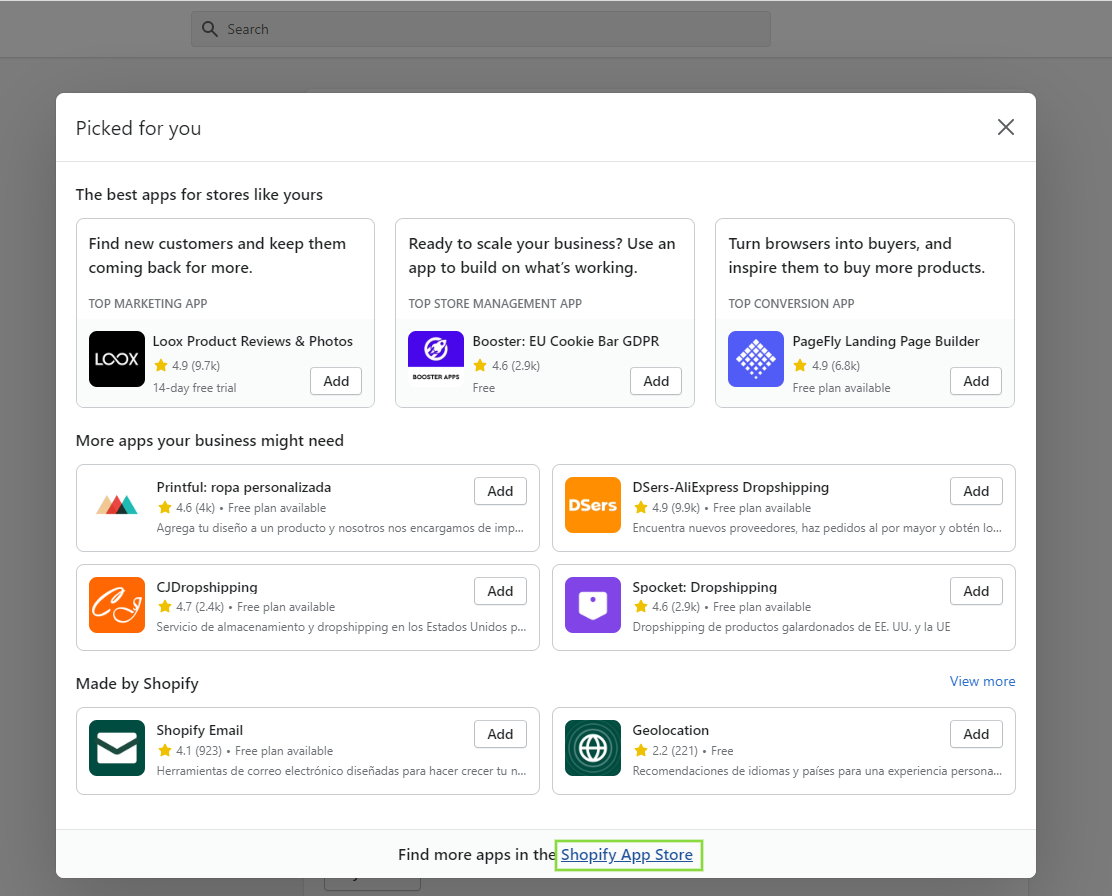Add the CJDropshipping app
The height and width of the screenshot is (896, 1112).
pos(500,591)
